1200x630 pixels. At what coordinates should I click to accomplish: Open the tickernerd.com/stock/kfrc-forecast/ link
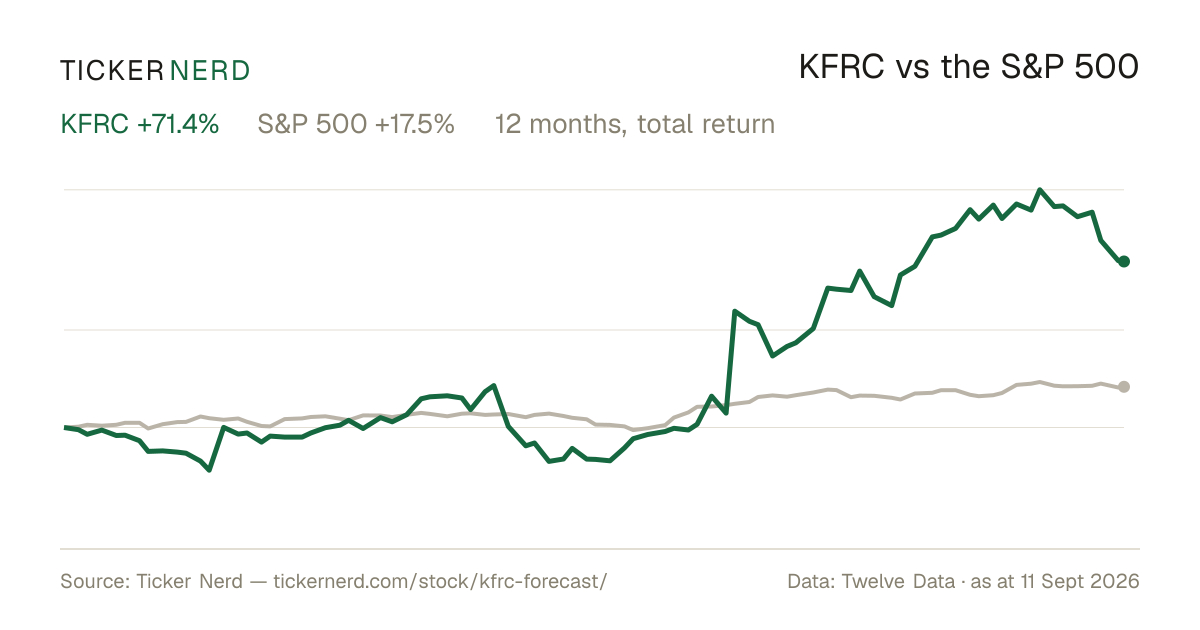[x=440, y=581]
